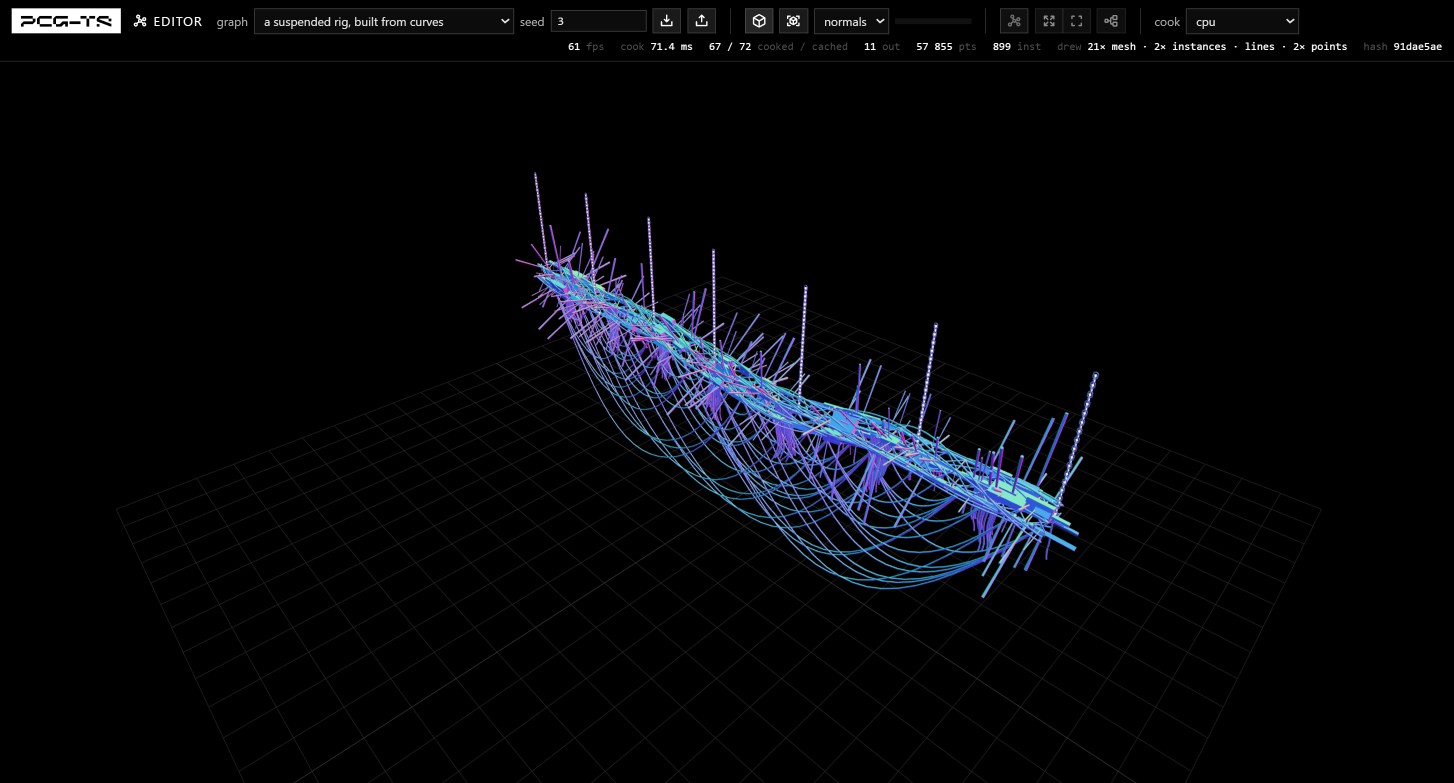Viewport: 1454px width, 783px height.
Task: Toggle the 3D cube view button
Action: 759,21
